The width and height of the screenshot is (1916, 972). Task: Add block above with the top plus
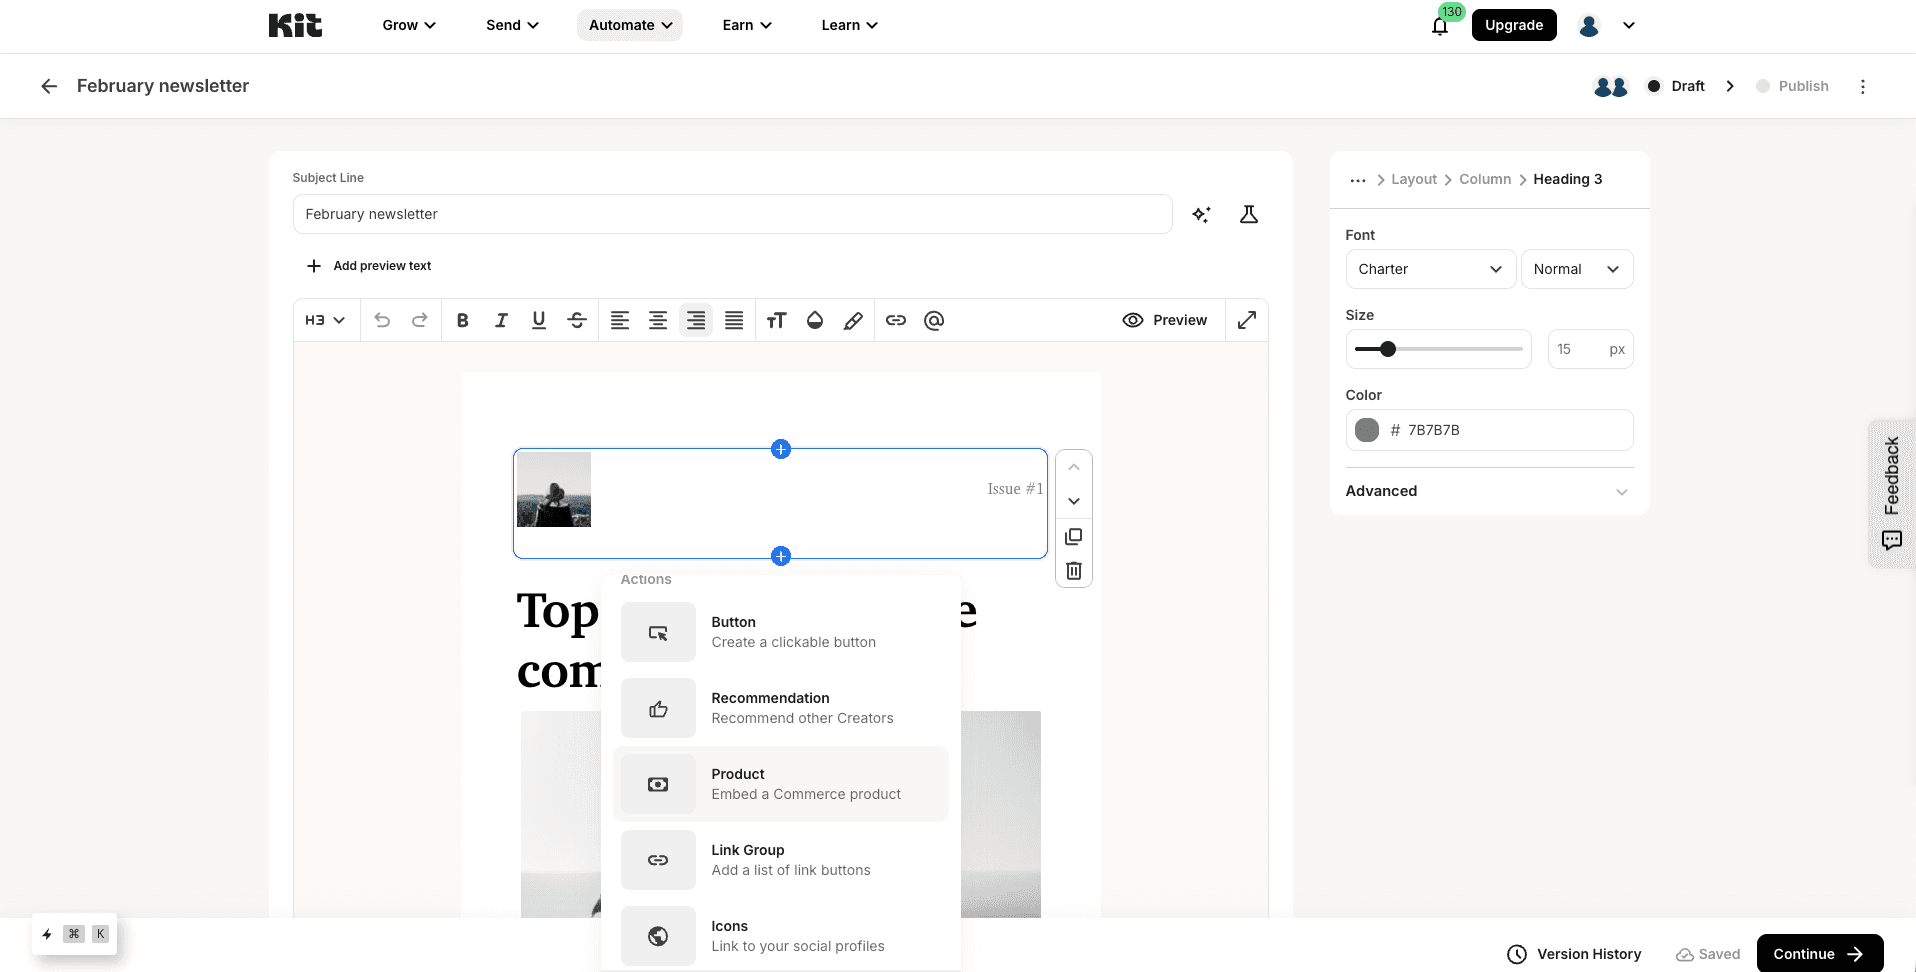[x=781, y=449]
